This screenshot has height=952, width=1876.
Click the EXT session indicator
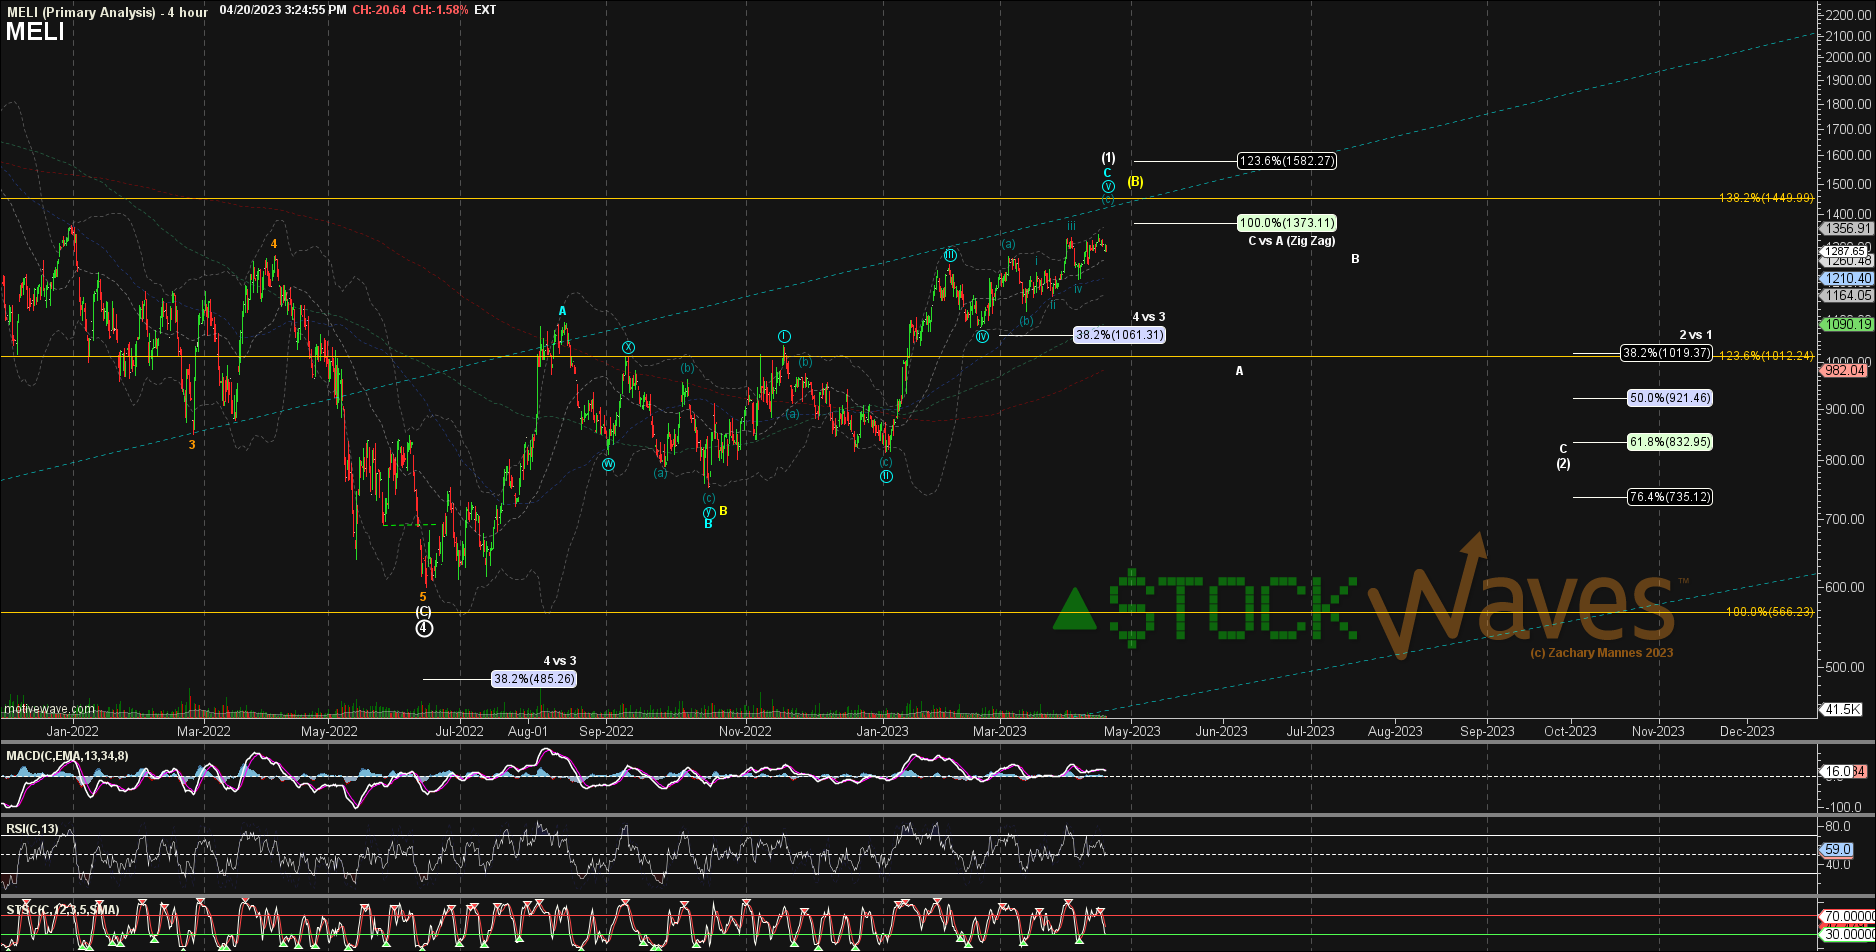tap(485, 10)
